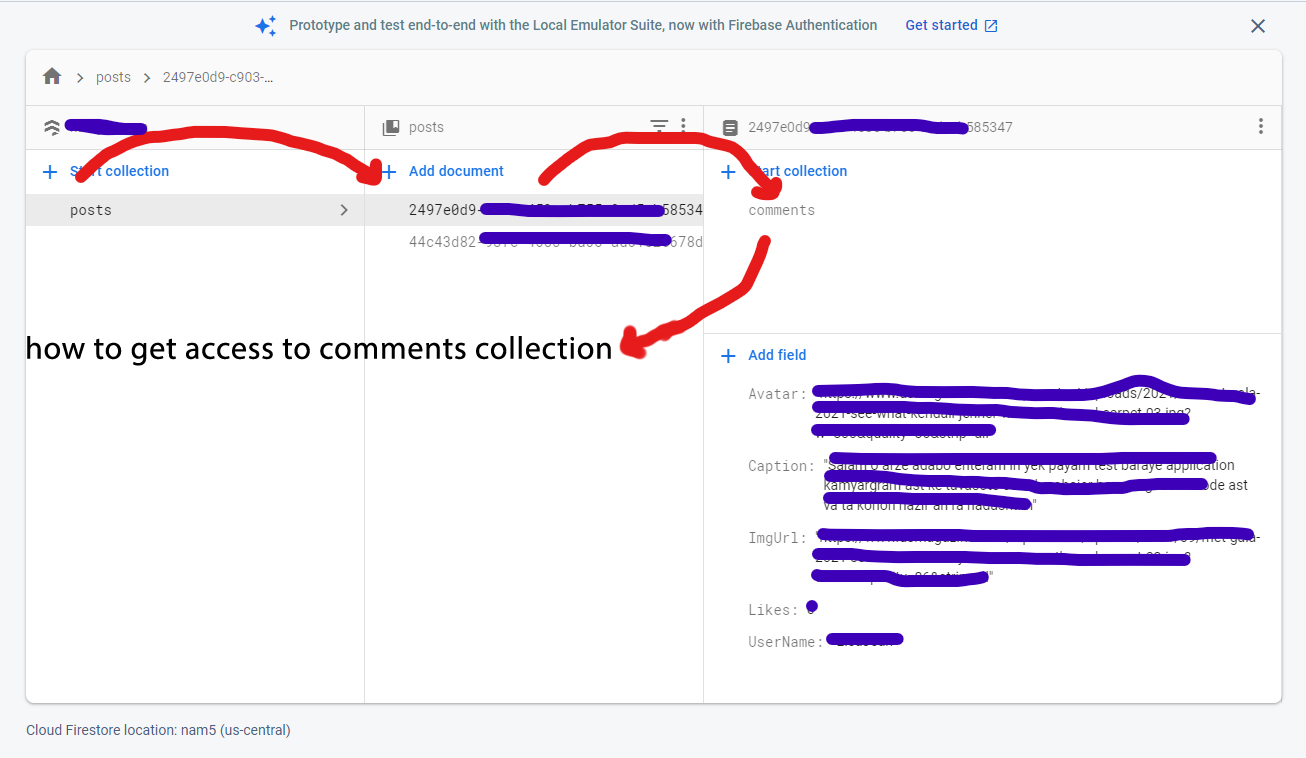The image size is (1306, 758).
Task: Click the database root icon in first column
Action: pyautogui.click(x=52, y=127)
